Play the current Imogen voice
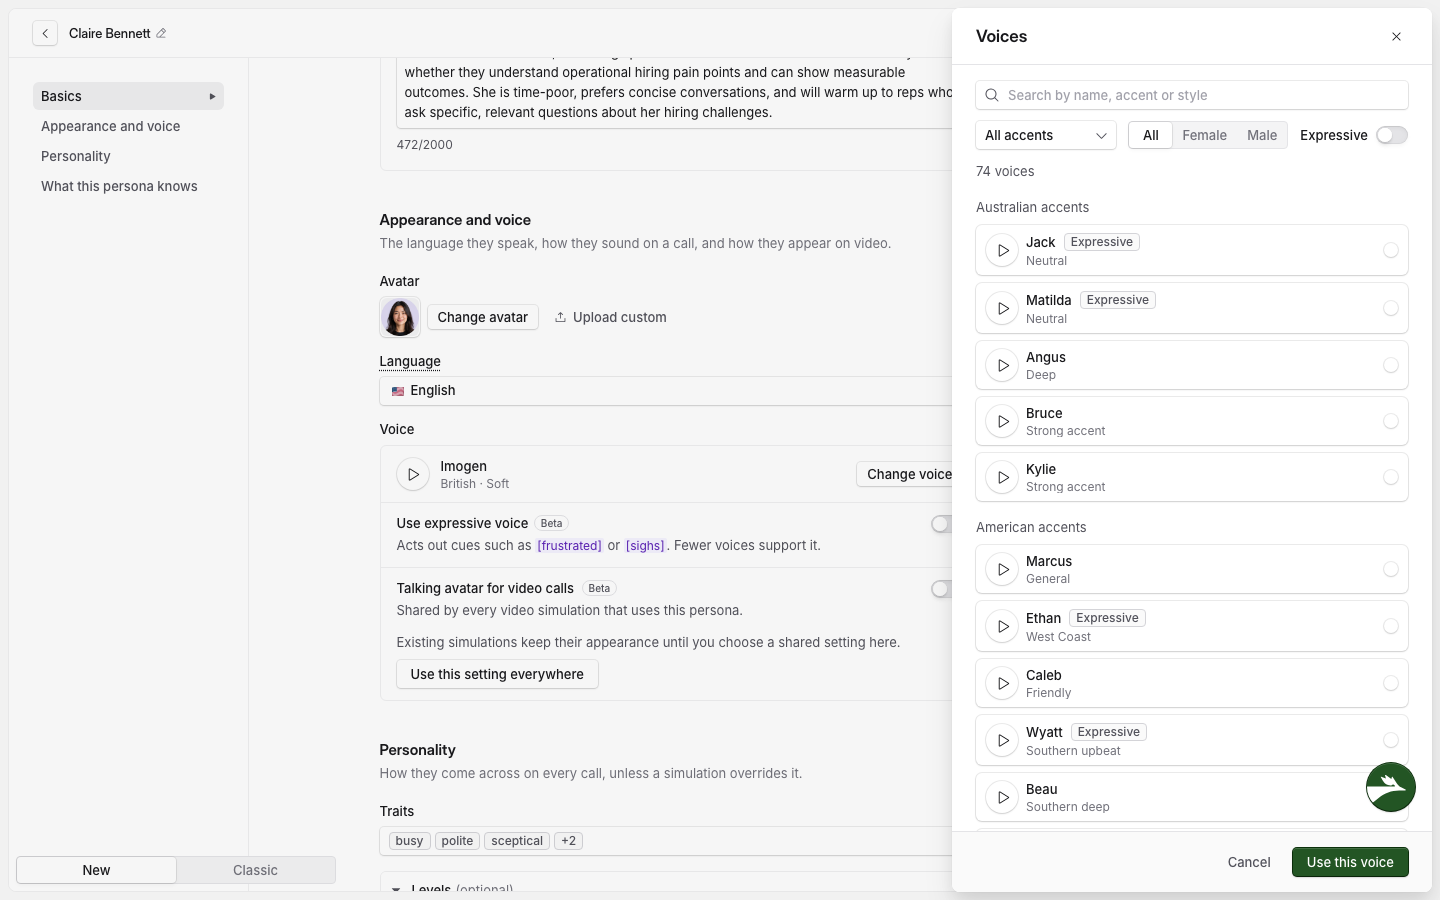 coord(413,474)
